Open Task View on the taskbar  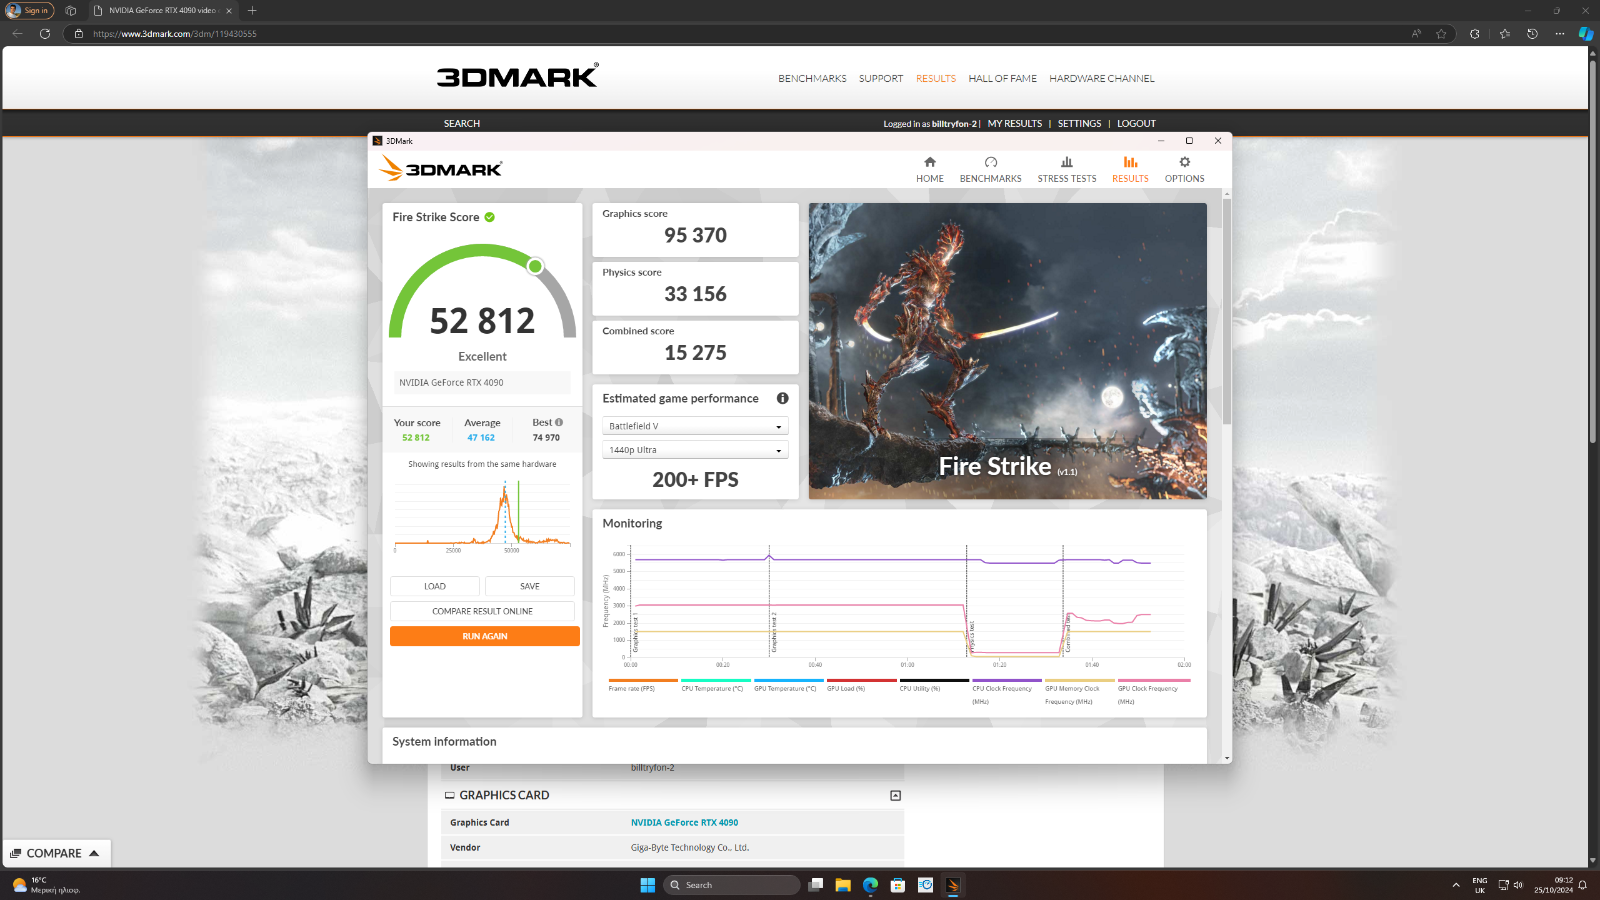pos(816,885)
